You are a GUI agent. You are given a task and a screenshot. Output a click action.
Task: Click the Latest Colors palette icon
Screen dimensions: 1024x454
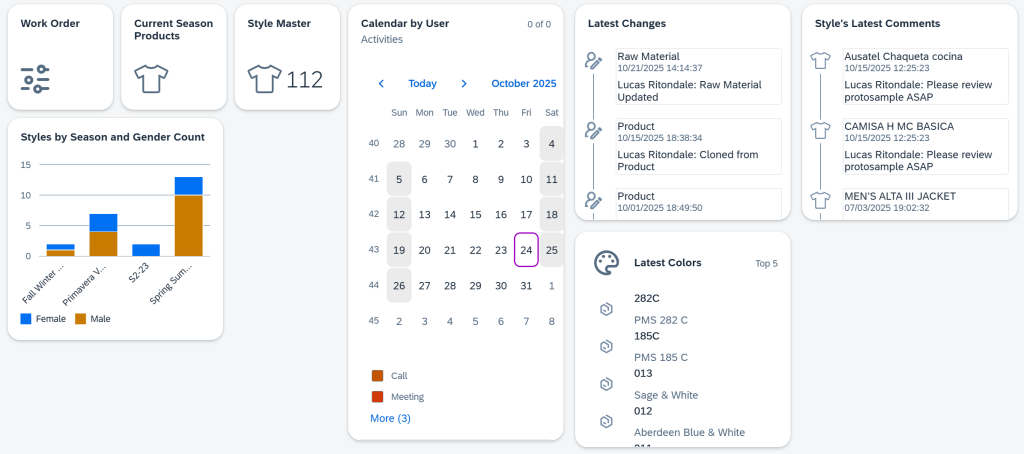(x=606, y=263)
